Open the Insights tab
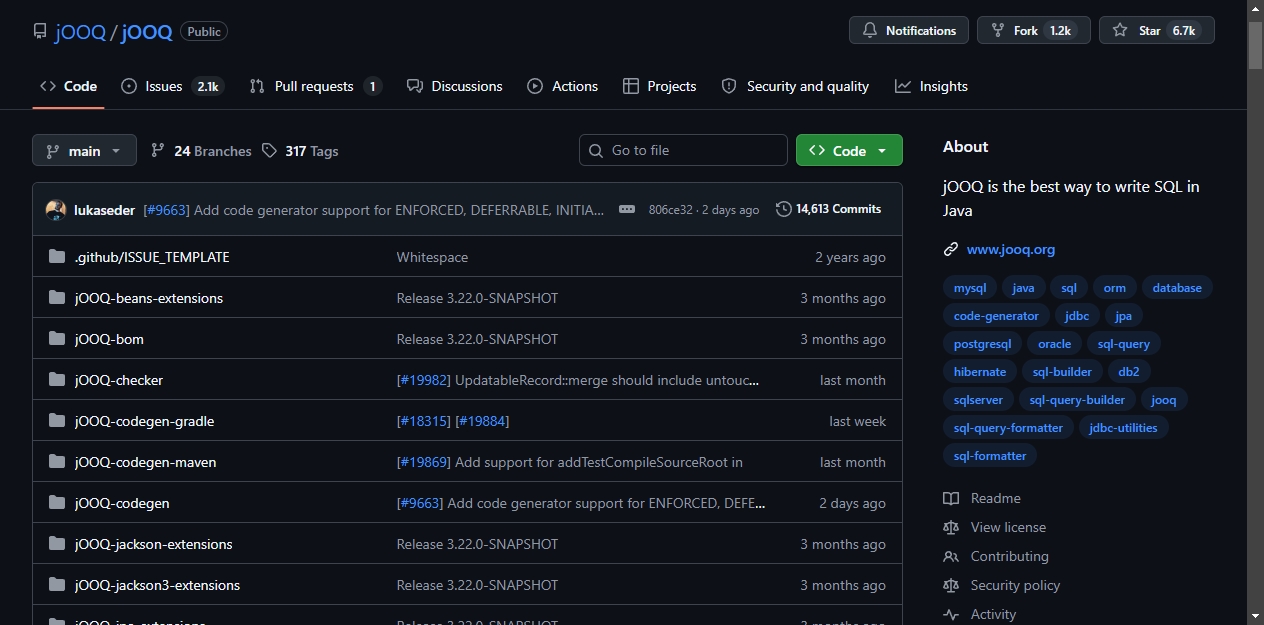1264x625 pixels. pyautogui.click(x=931, y=86)
